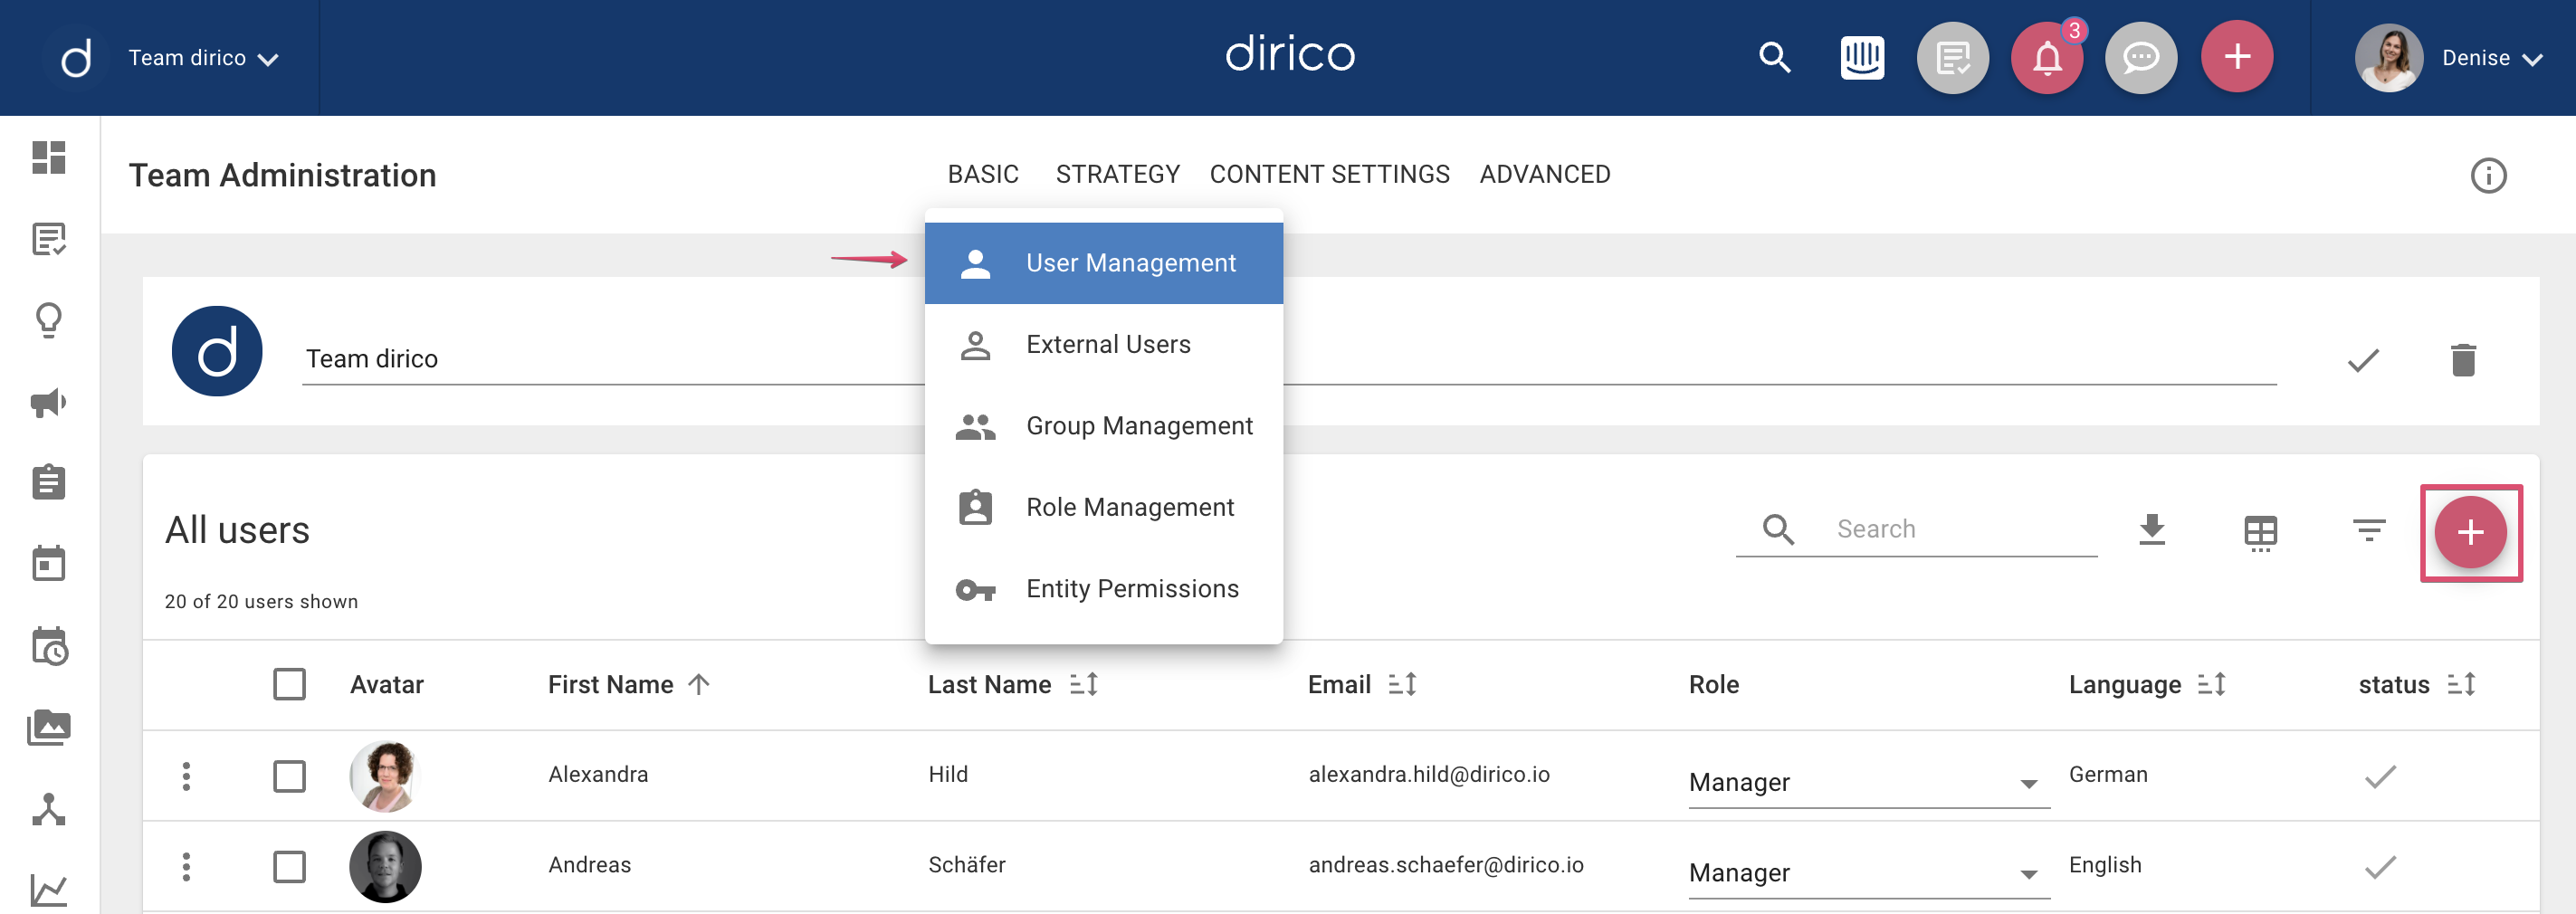Open the scheduled calendar clock icon

point(49,646)
